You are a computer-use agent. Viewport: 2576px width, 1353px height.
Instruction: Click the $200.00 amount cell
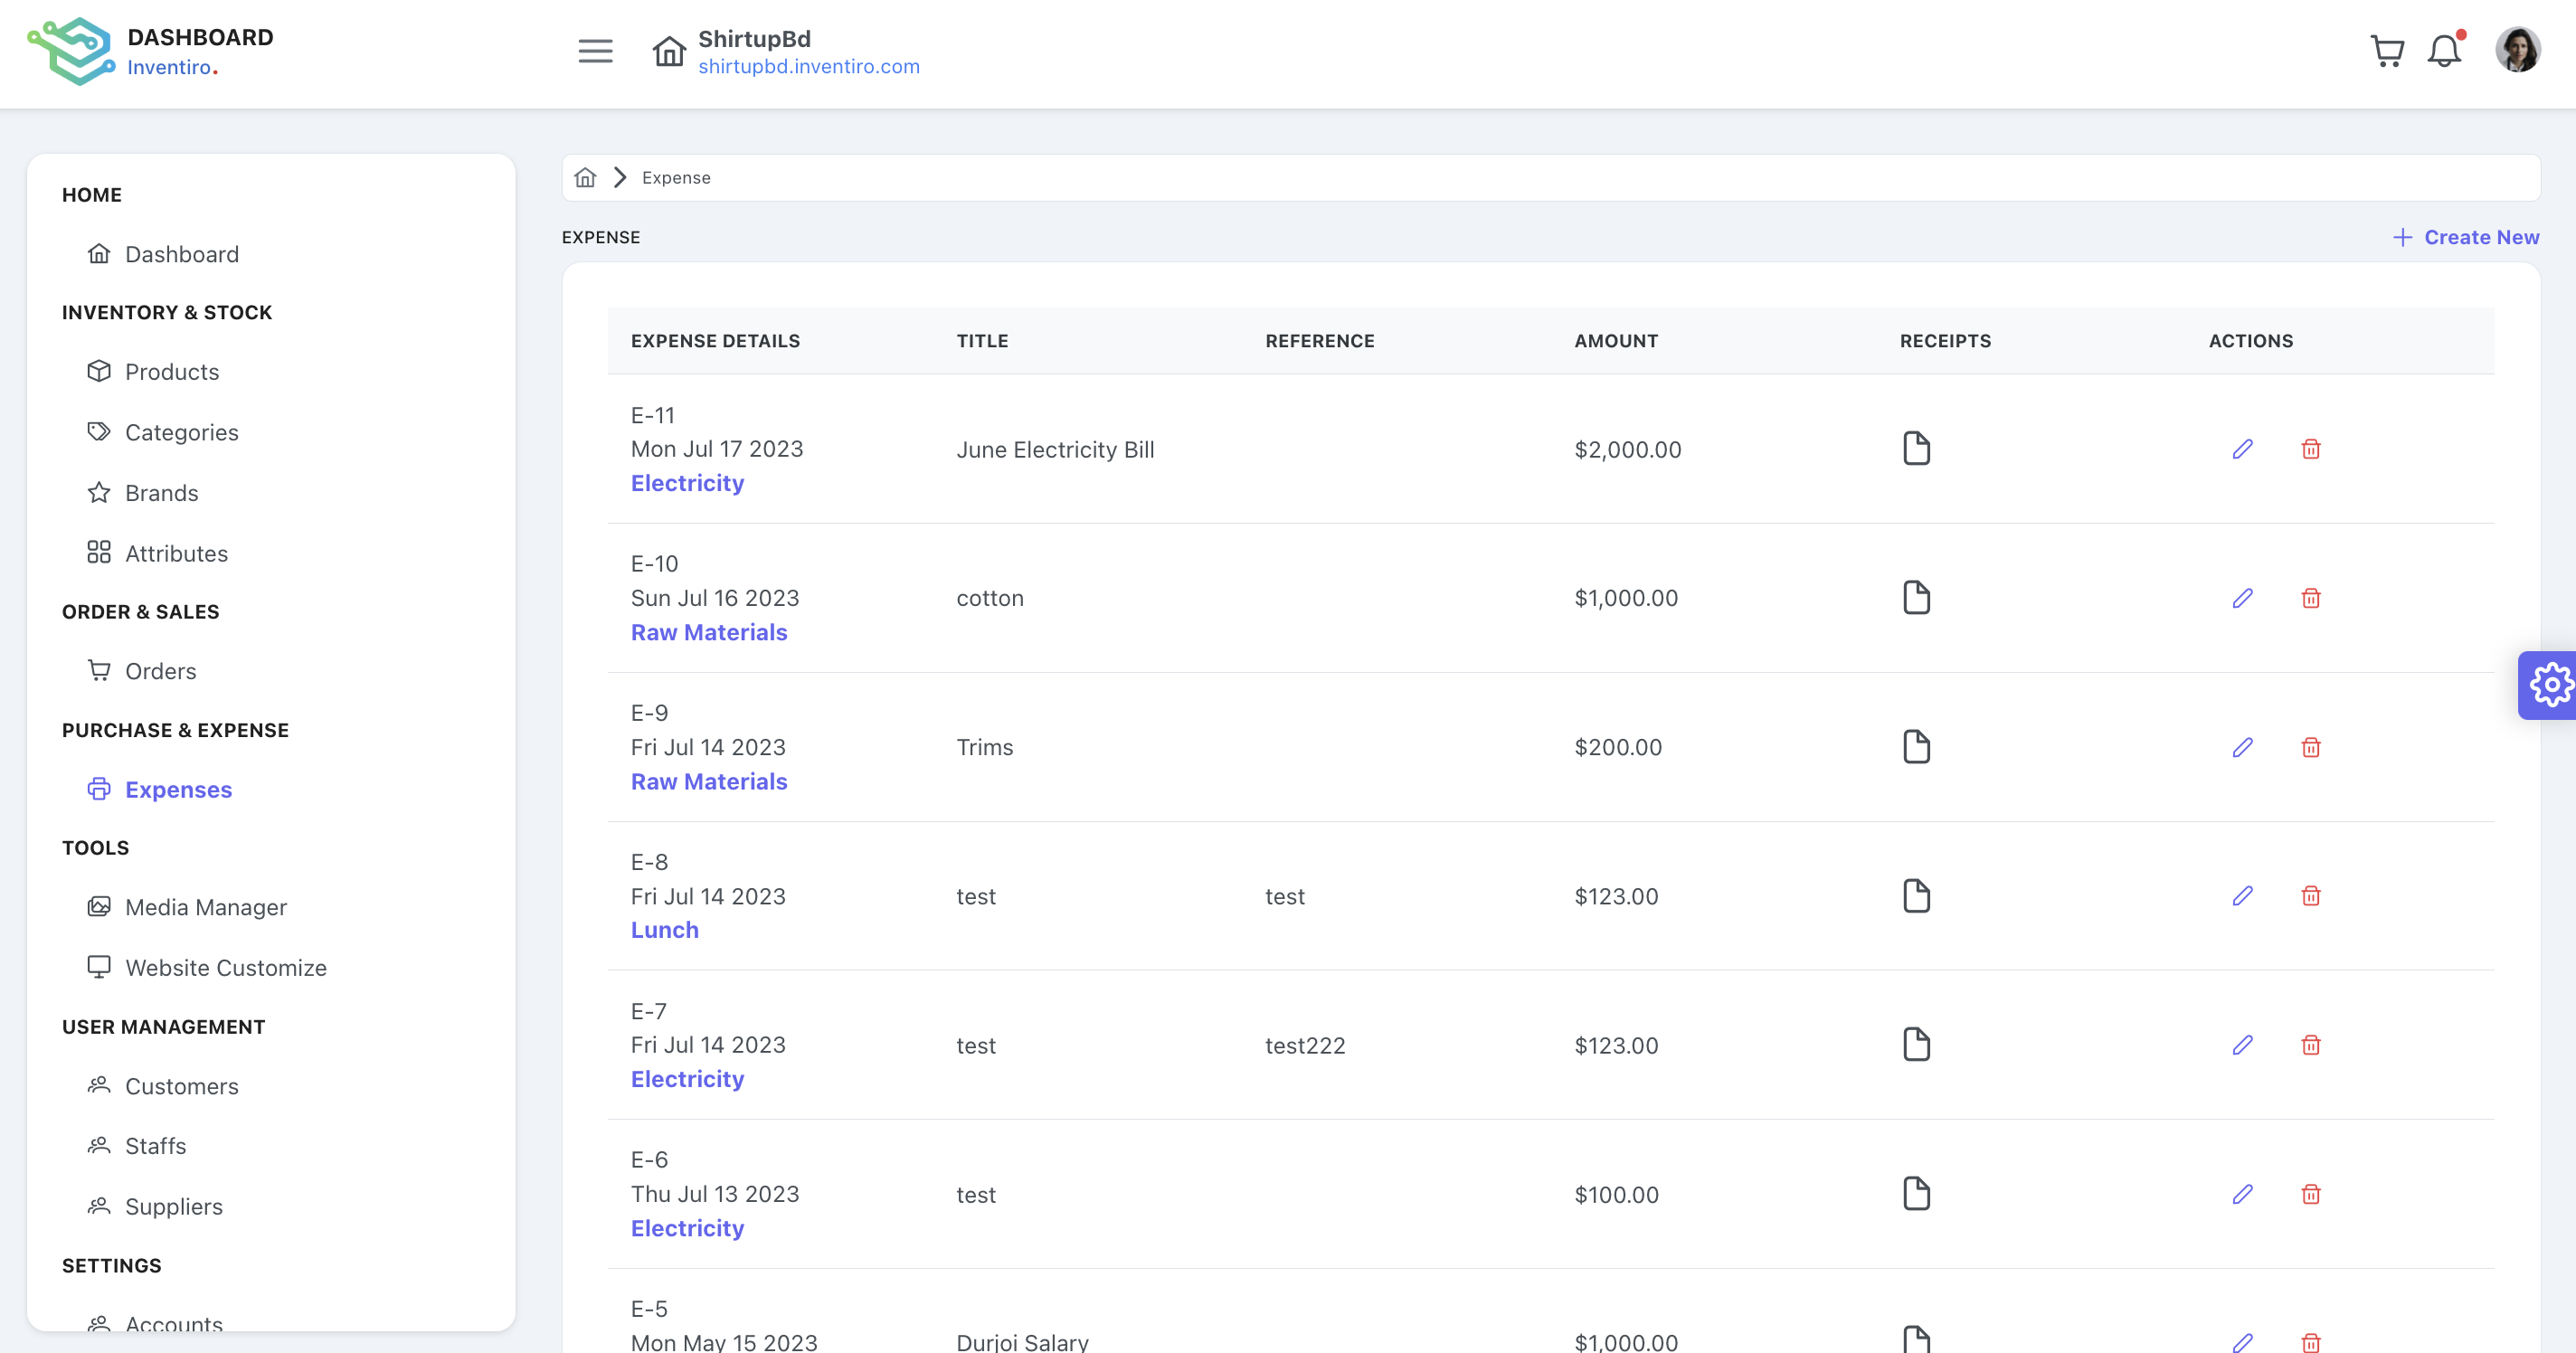(1618, 748)
